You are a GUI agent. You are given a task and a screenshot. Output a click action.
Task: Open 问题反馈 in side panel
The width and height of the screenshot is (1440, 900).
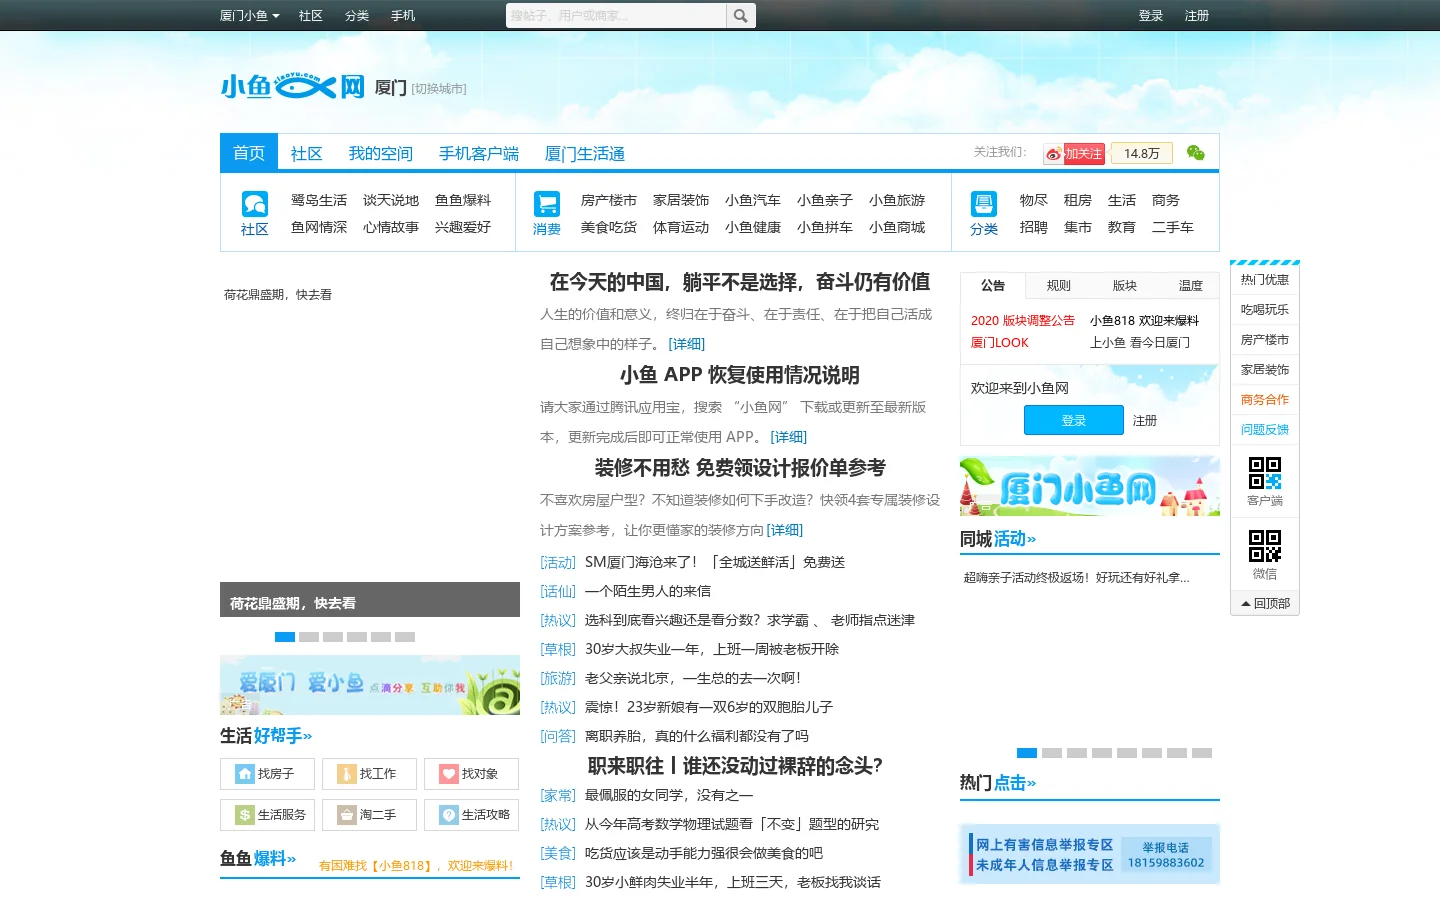[x=1265, y=430]
